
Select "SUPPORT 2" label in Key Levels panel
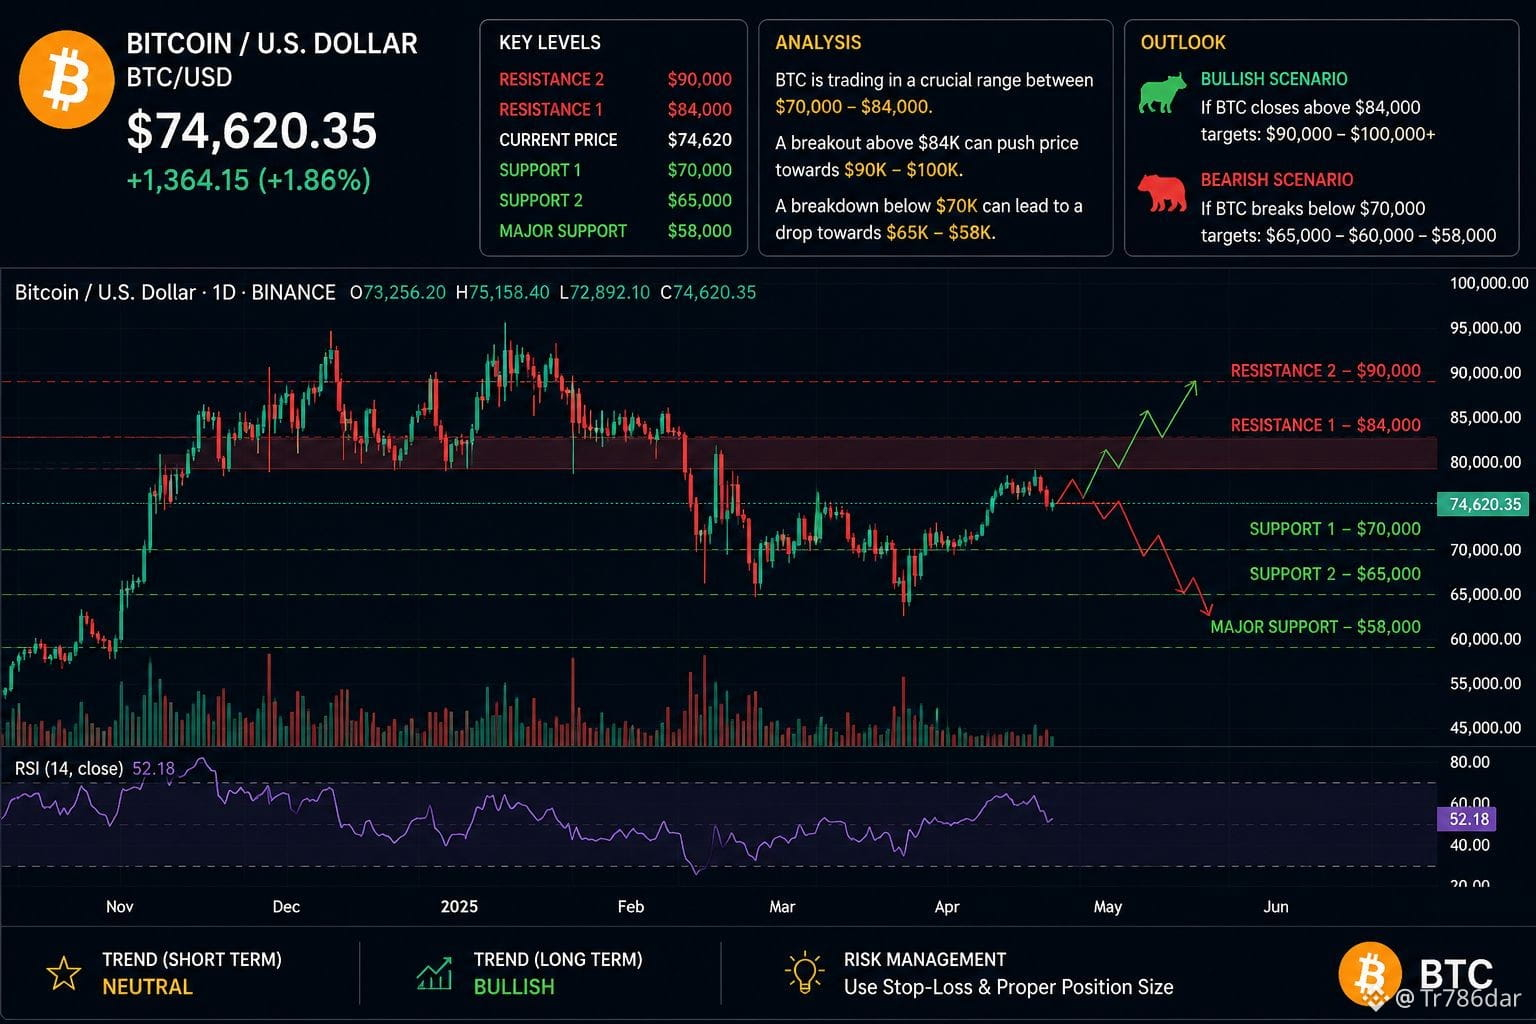541,200
